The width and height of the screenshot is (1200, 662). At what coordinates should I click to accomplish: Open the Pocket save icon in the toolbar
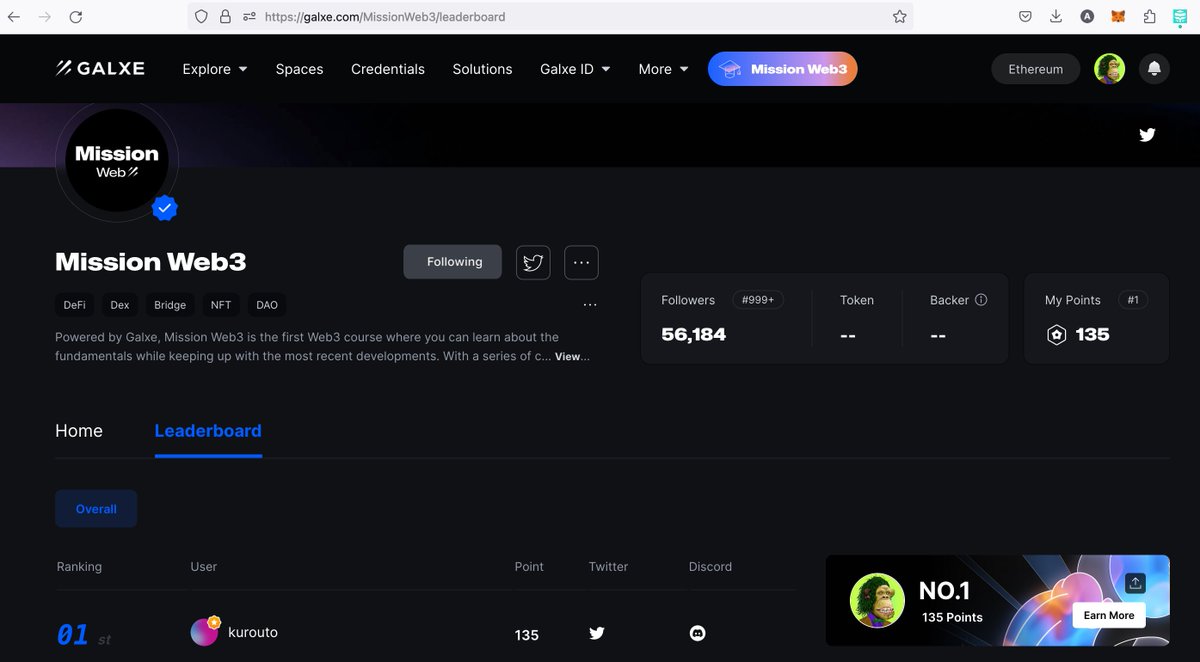tap(1025, 17)
